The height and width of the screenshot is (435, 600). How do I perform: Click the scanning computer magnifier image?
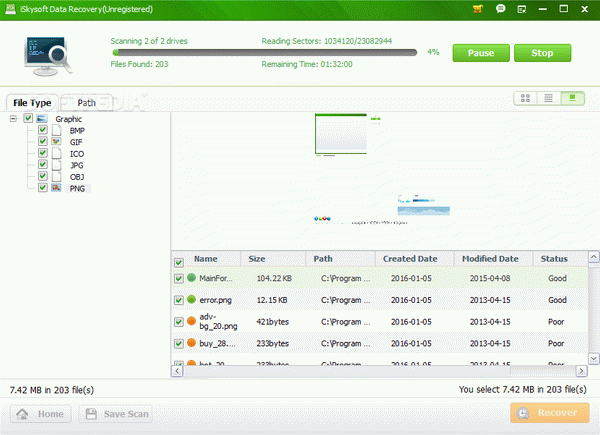pos(47,56)
